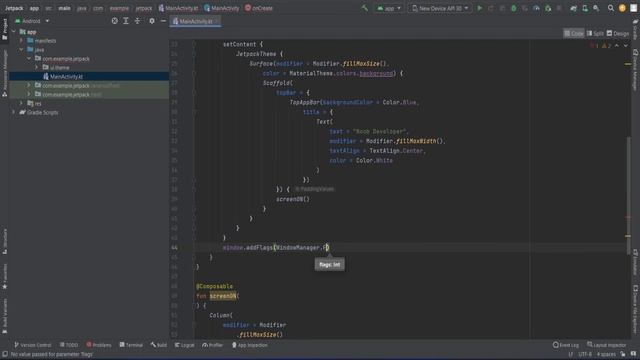The image size is (640, 360).
Task: Run the app with the green play button
Action: point(480,8)
